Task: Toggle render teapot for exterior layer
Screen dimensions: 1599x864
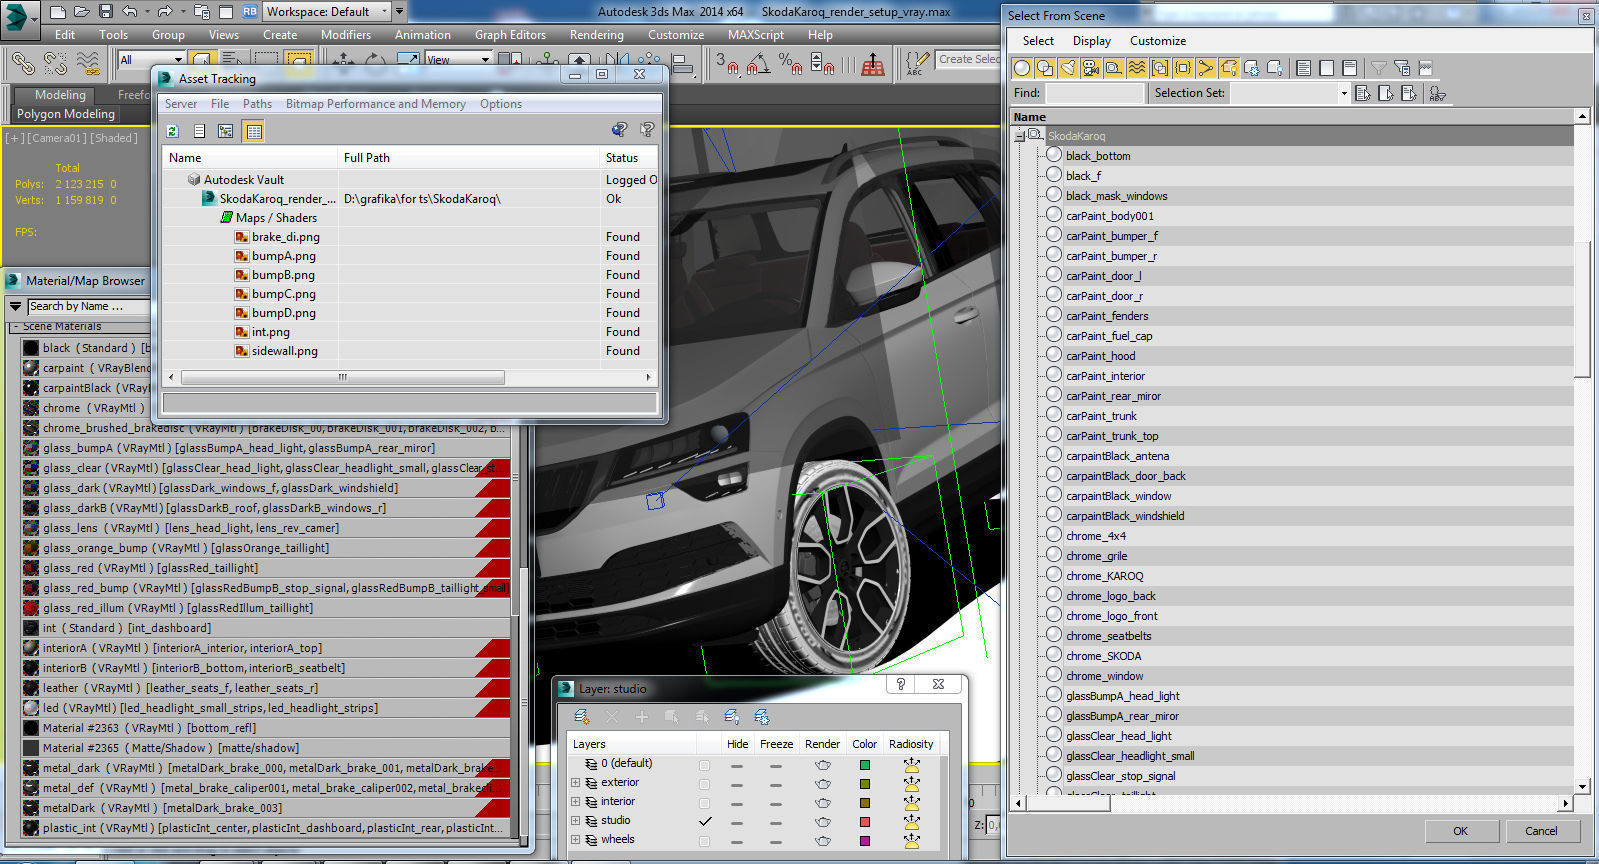Action: pos(822,783)
